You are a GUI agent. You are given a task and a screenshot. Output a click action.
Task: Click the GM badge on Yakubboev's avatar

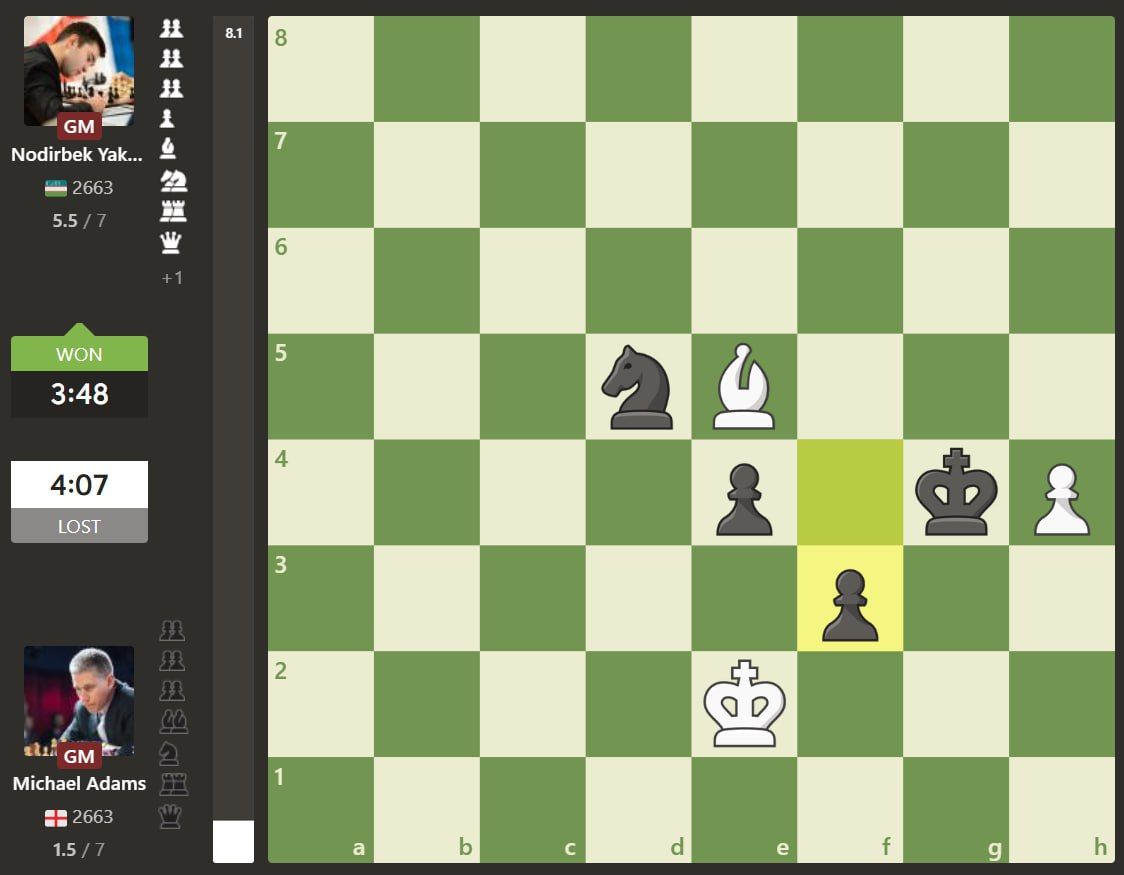coord(79,126)
